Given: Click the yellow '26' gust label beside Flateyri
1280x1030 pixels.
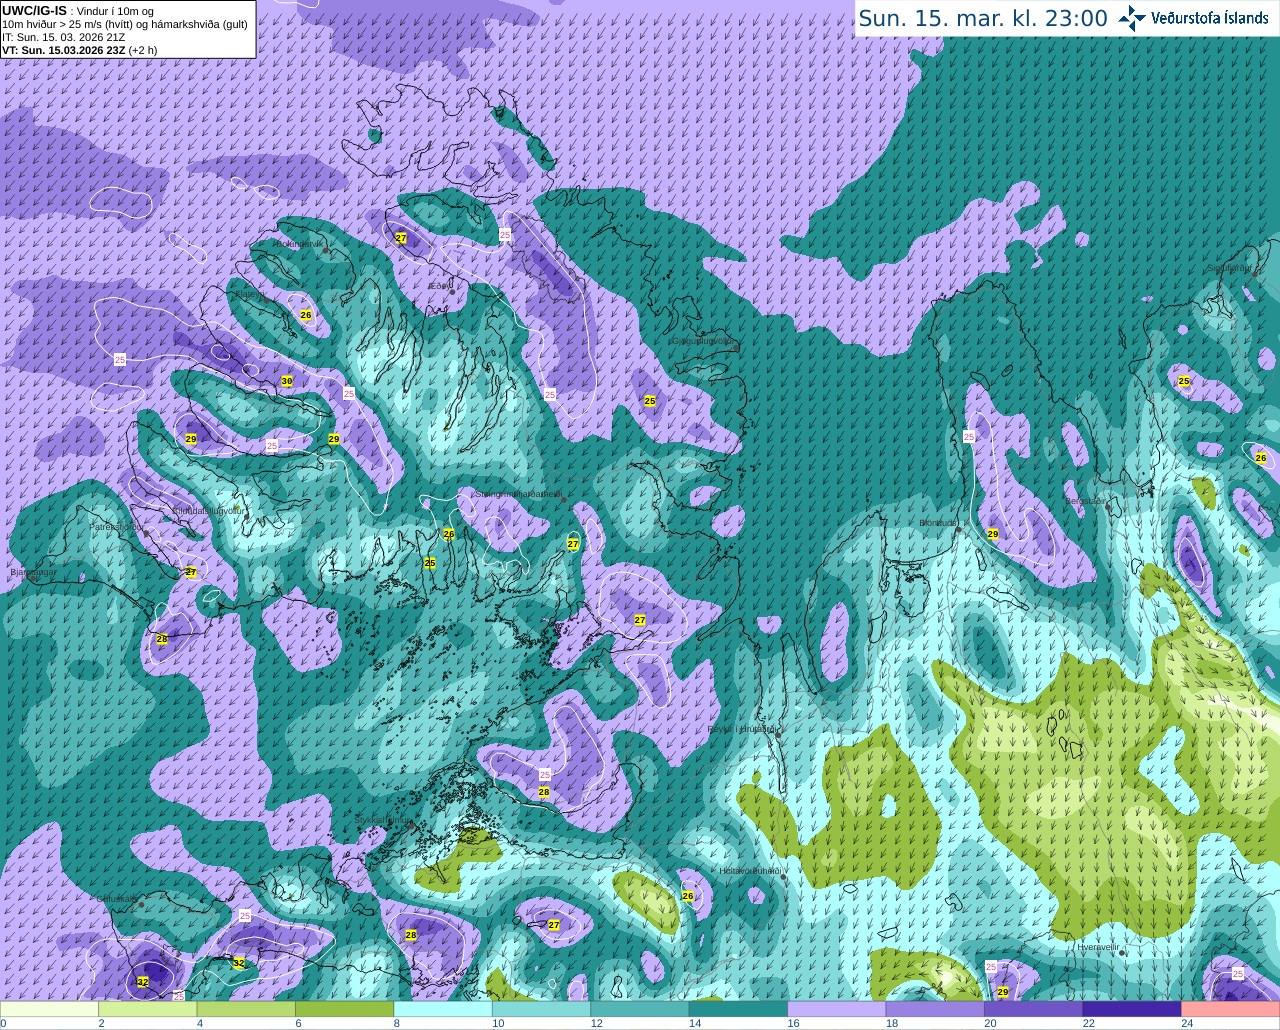Looking at the screenshot, I should click(x=306, y=315).
